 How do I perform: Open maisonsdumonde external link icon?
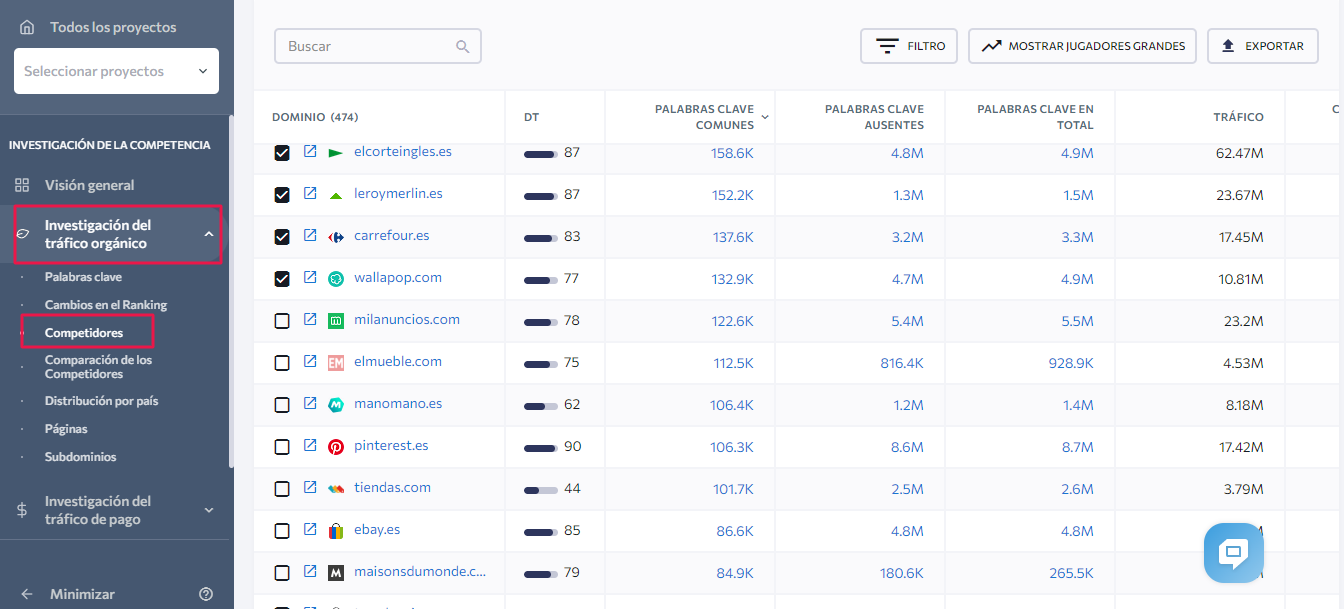click(x=310, y=572)
